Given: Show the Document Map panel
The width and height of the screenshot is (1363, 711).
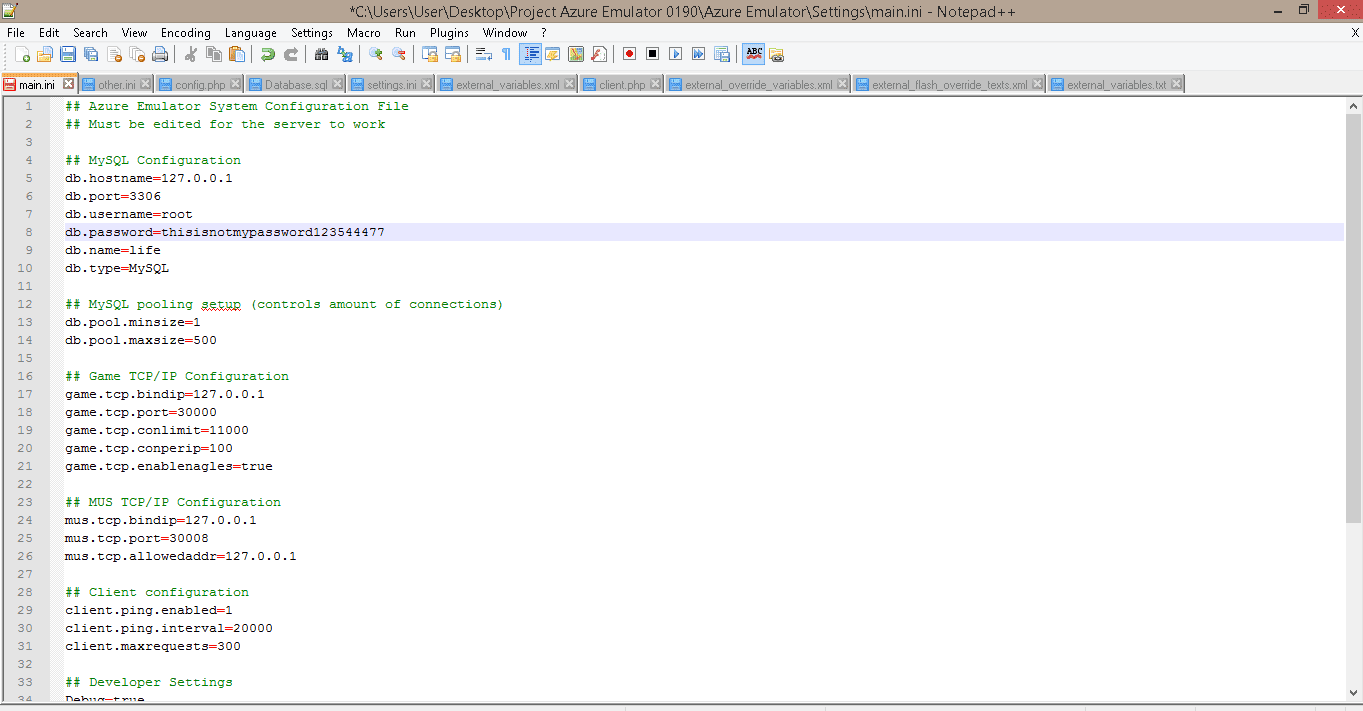Looking at the screenshot, I should (x=576, y=54).
